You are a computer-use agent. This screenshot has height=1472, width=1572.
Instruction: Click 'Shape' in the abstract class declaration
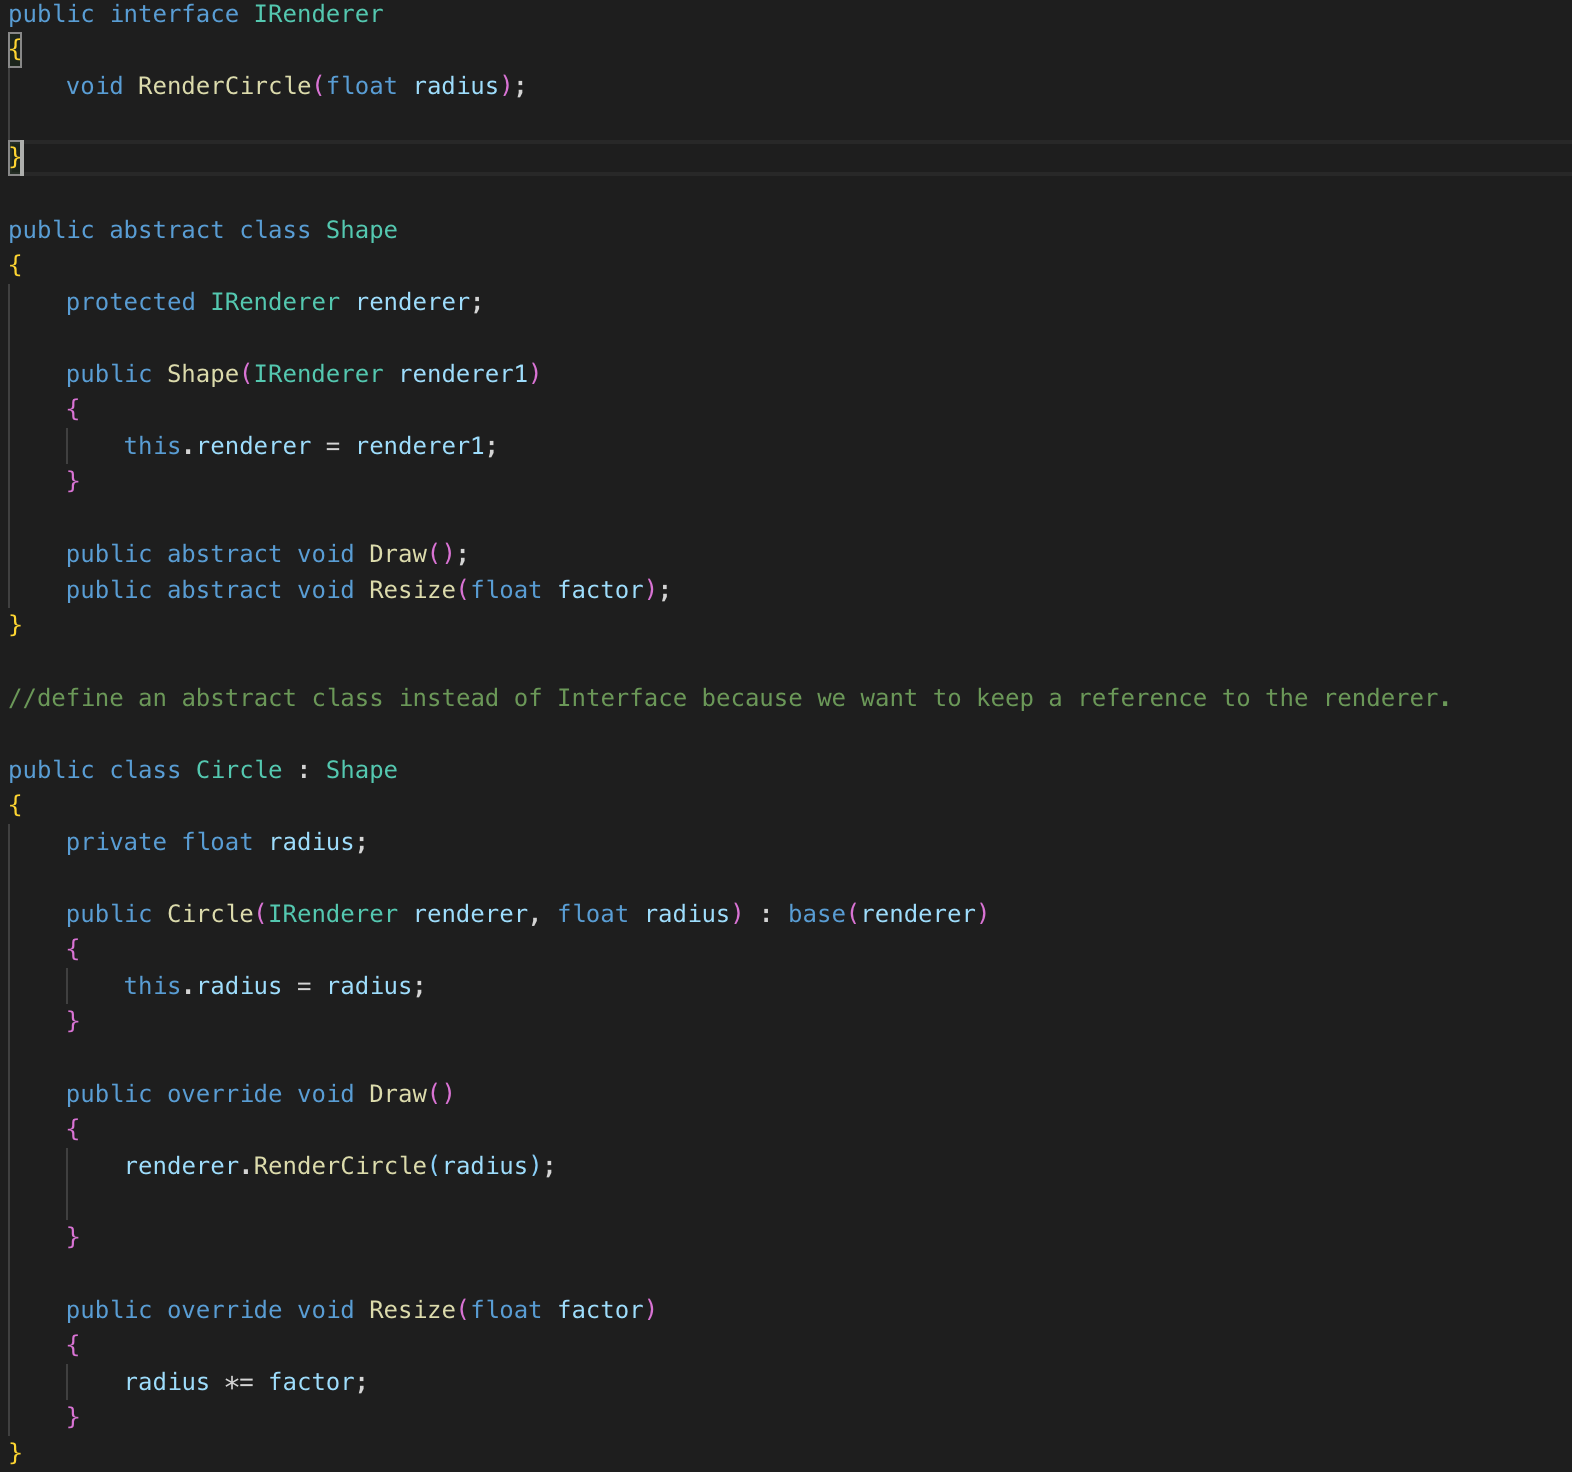coord(361,230)
